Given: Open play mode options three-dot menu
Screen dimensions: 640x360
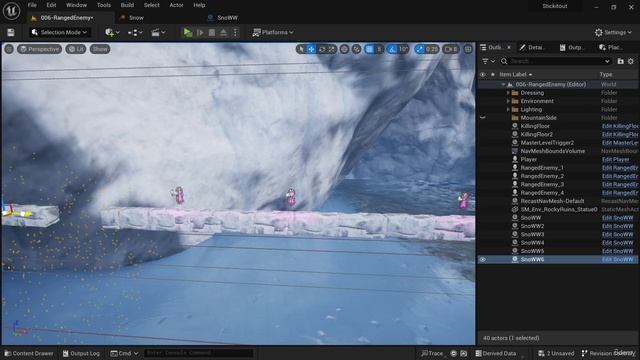Looking at the screenshot, I should tap(236, 32).
